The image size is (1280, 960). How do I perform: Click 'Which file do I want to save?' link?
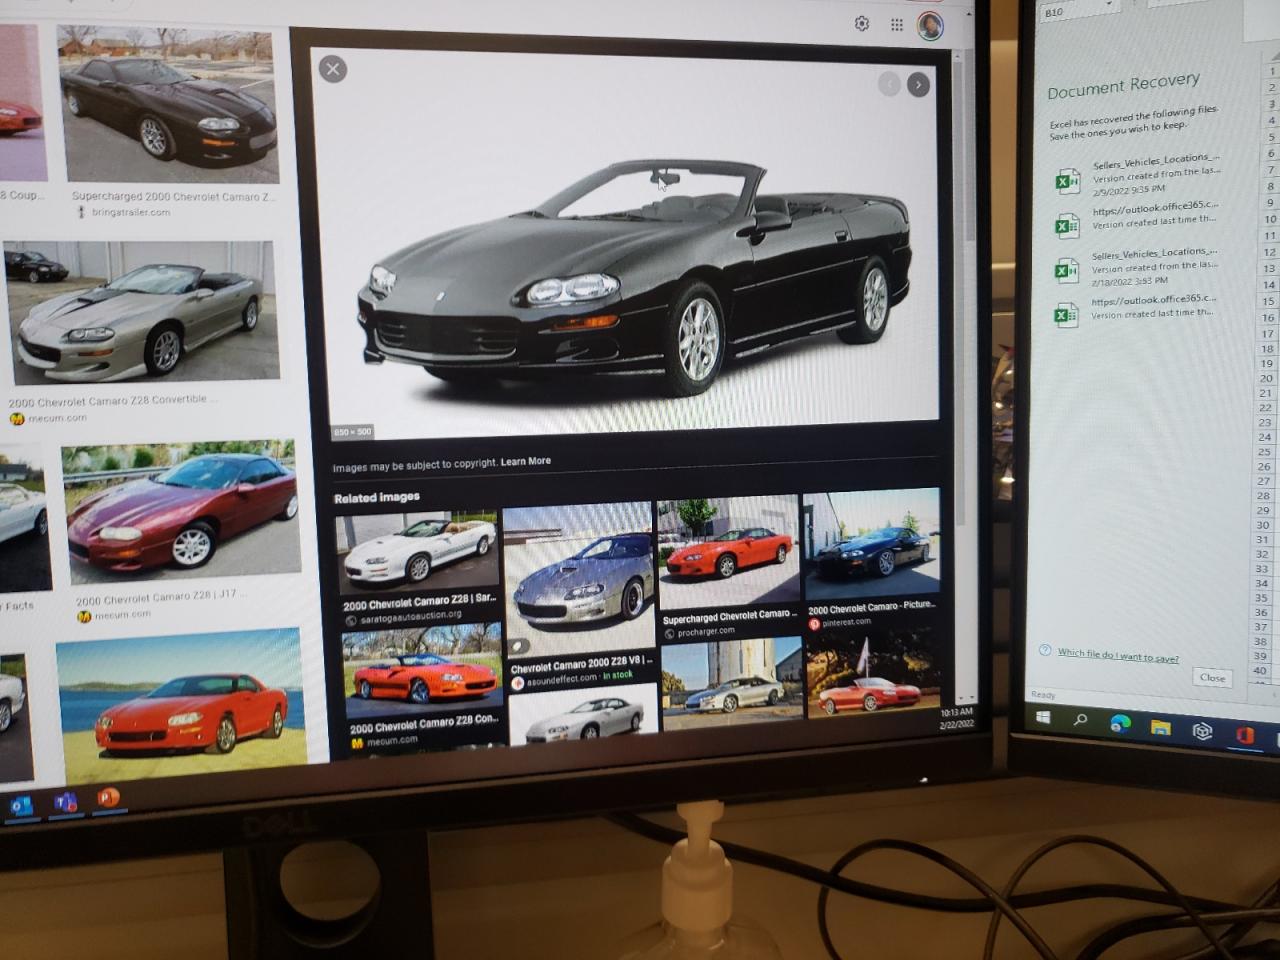tap(1118, 655)
